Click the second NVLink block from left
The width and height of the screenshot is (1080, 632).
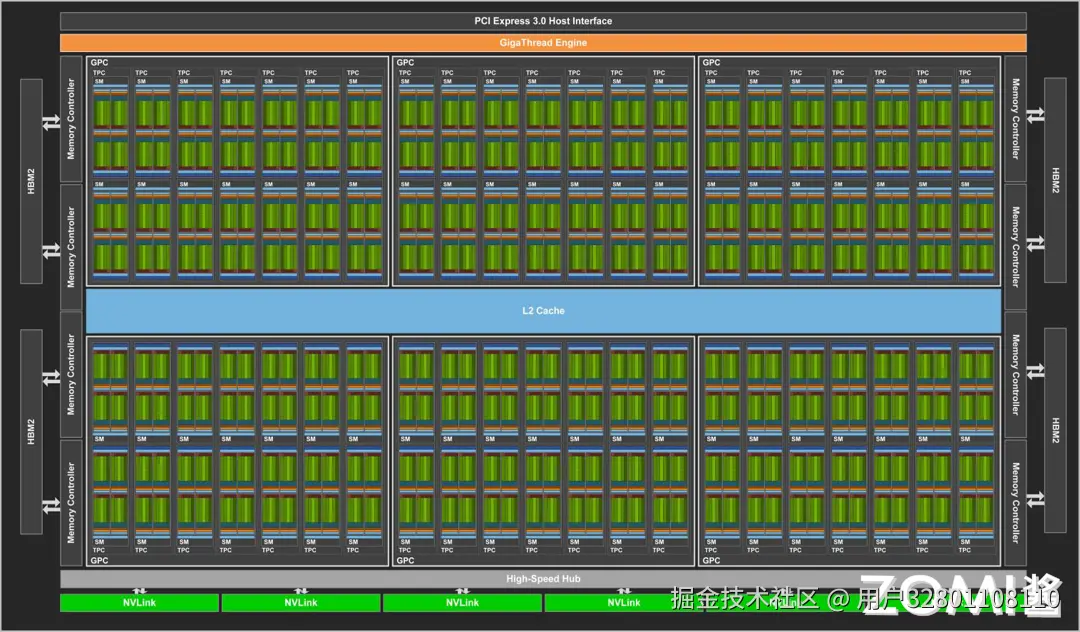pyautogui.click(x=300, y=603)
